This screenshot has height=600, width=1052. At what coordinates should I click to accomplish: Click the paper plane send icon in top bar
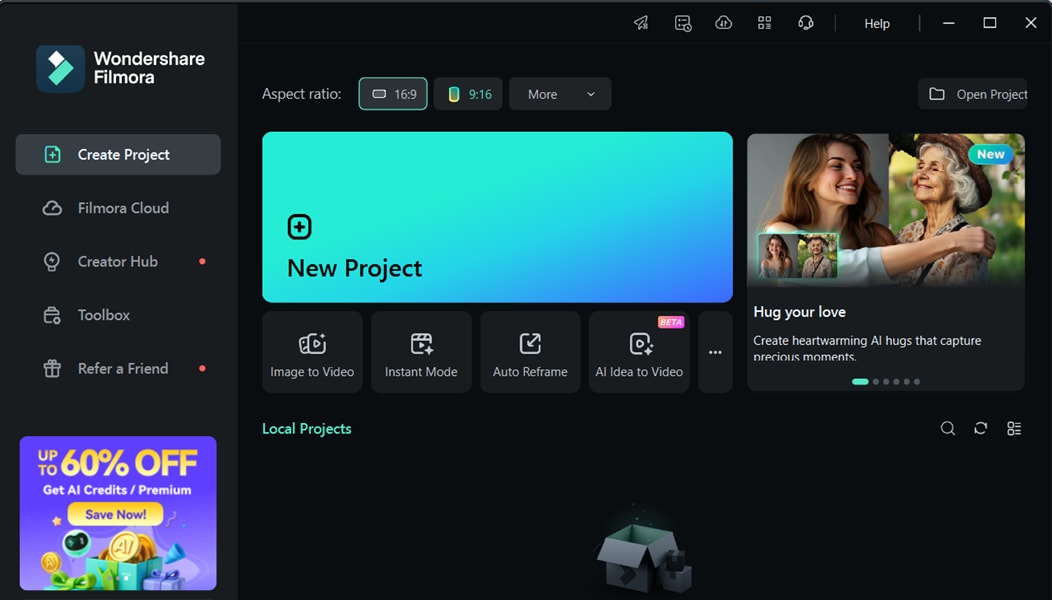641,23
